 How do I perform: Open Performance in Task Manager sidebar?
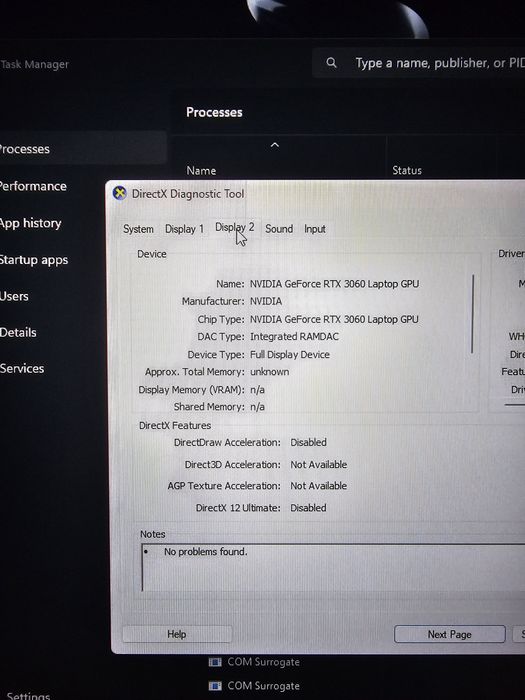point(33,186)
